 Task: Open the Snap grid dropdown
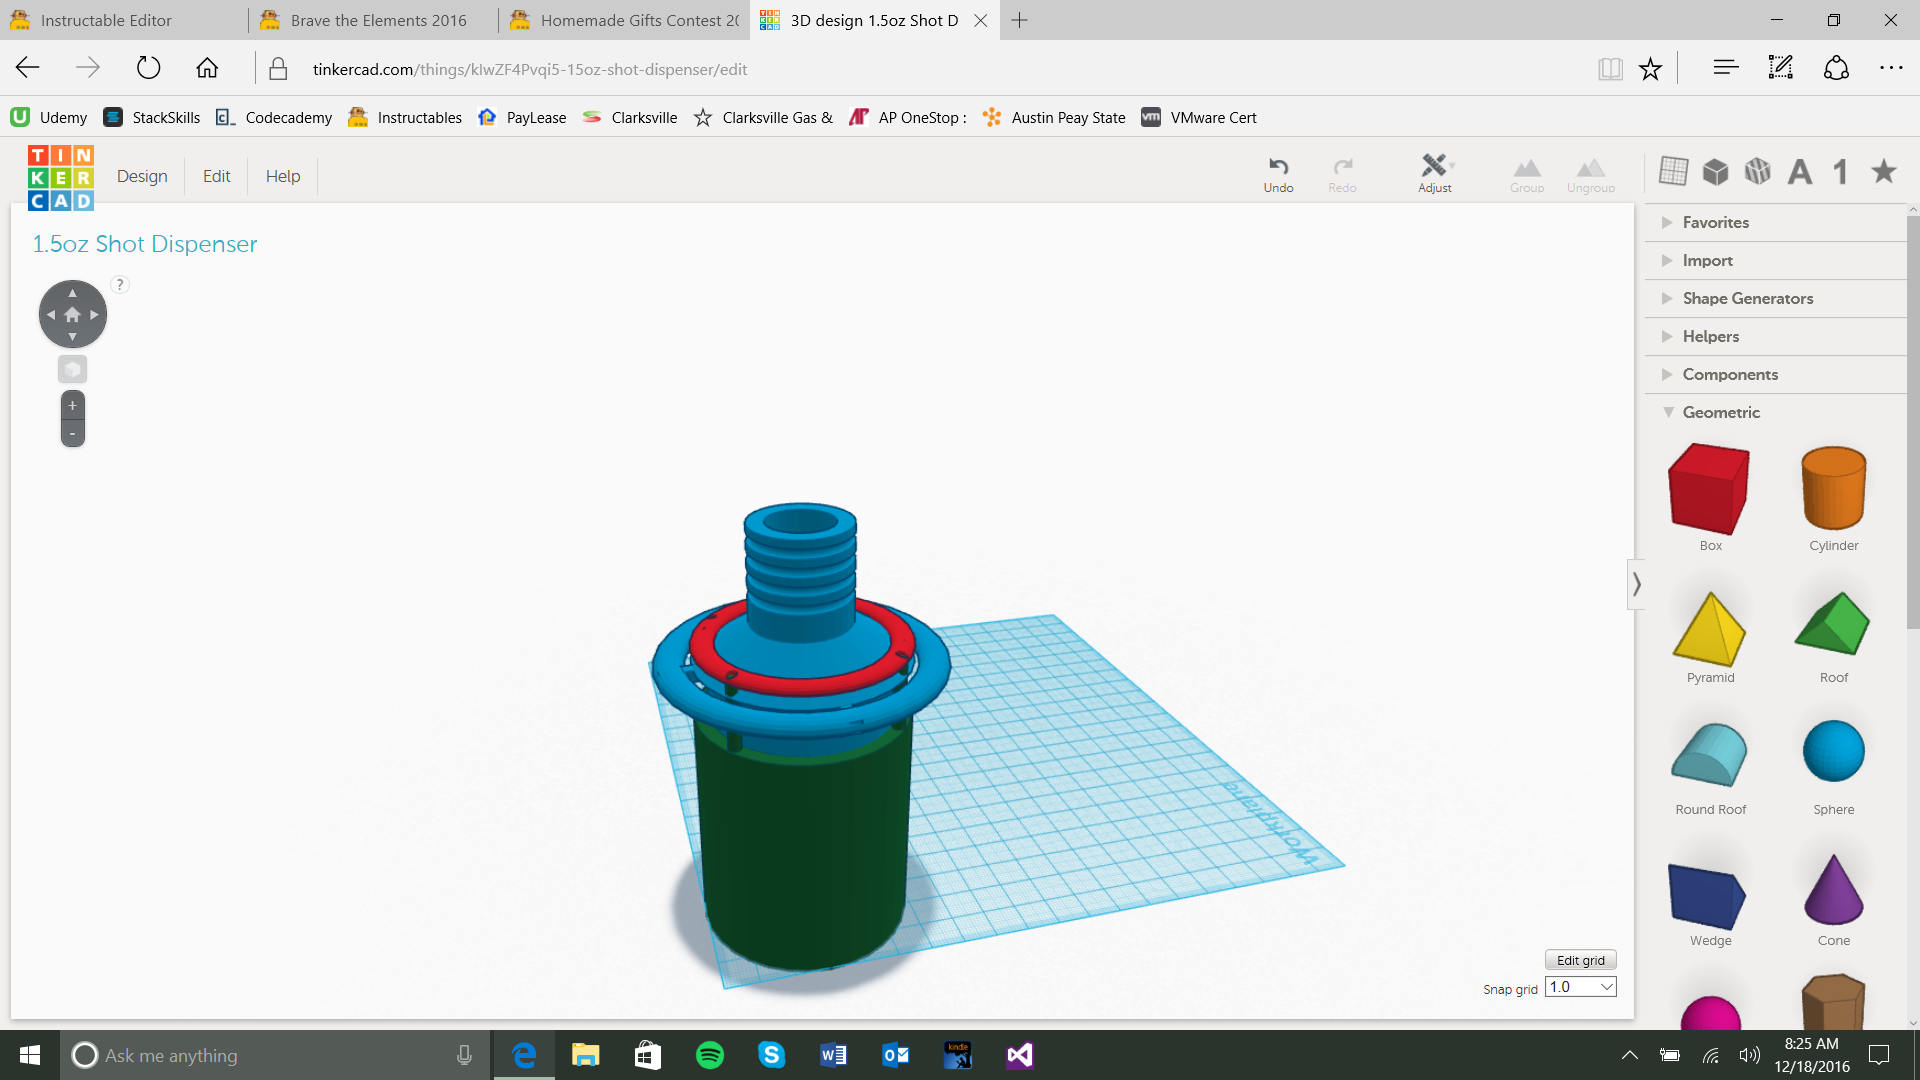point(1581,987)
